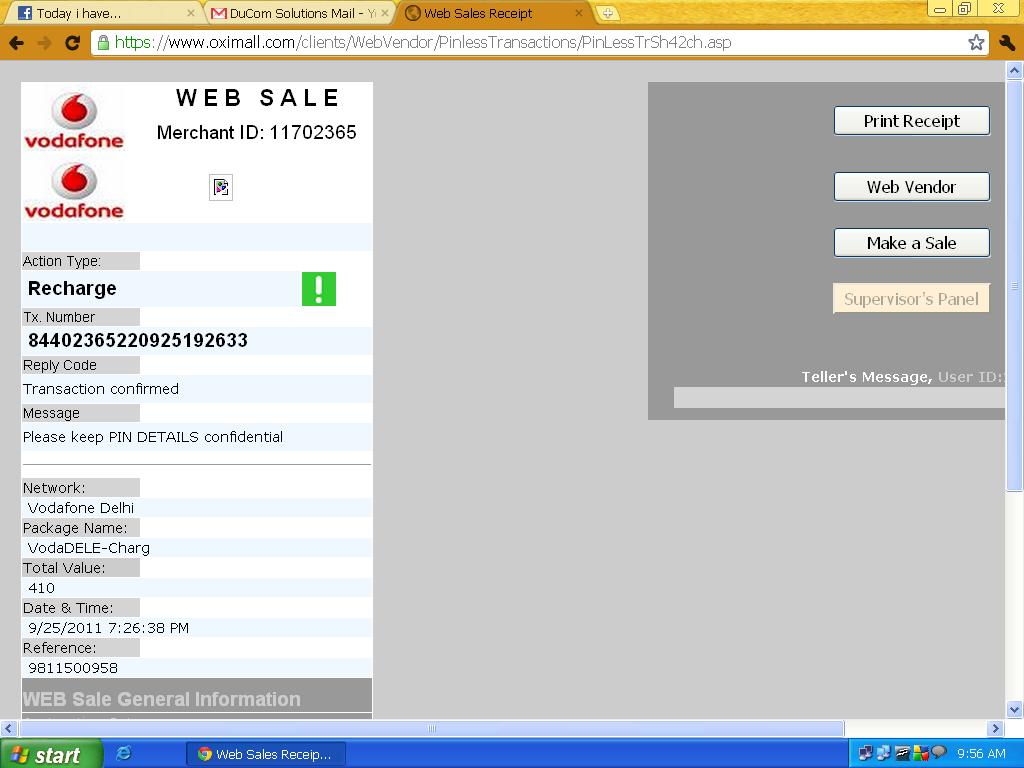The height and width of the screenshot is (768, 1024).
Task: Click the total value 410
Action: tap(42, 588)
